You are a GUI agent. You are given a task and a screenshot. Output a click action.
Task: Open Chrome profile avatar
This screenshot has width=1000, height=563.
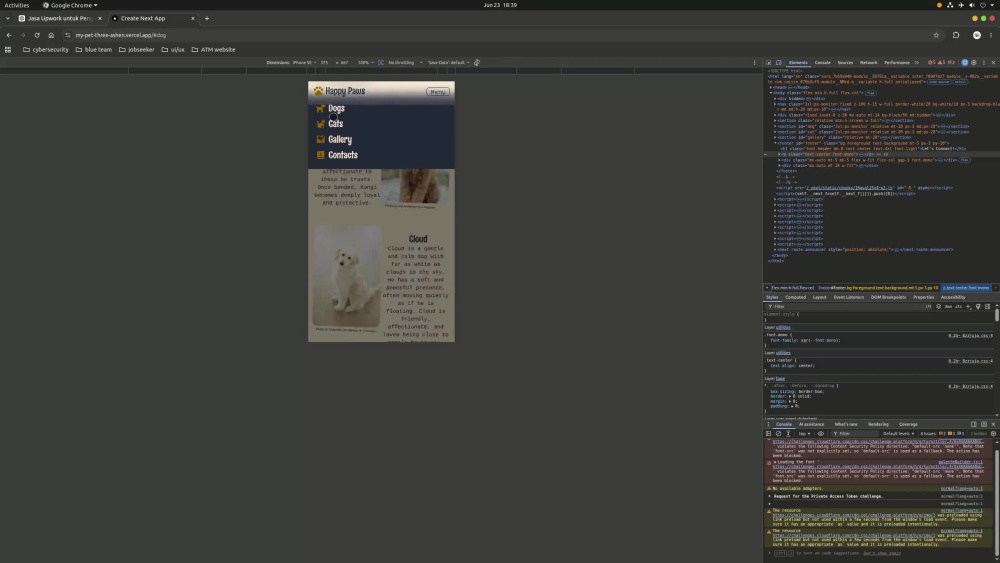click(976, 35)
